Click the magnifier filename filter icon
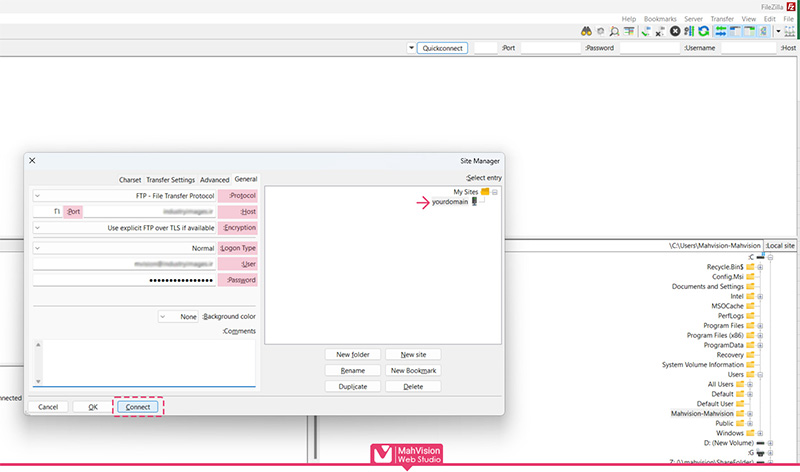 pos(615,31)
